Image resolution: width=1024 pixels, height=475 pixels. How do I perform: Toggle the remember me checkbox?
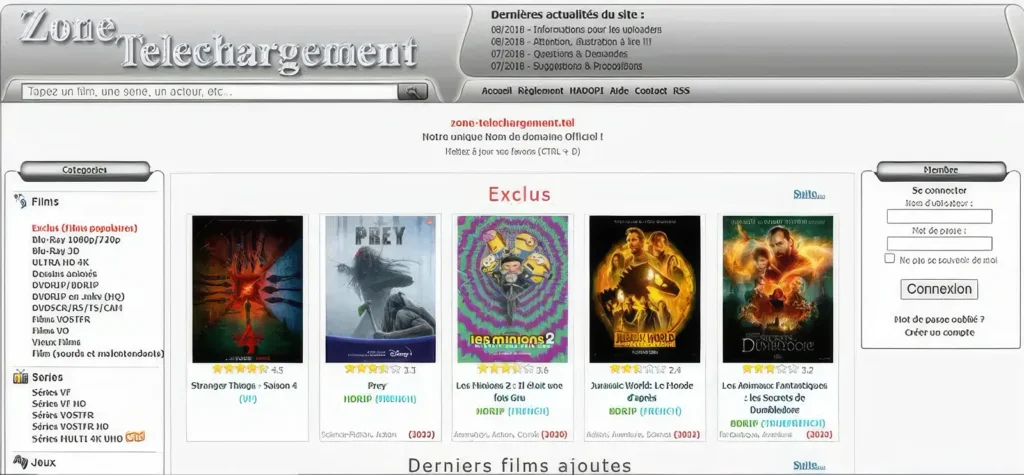coord(889,259)
